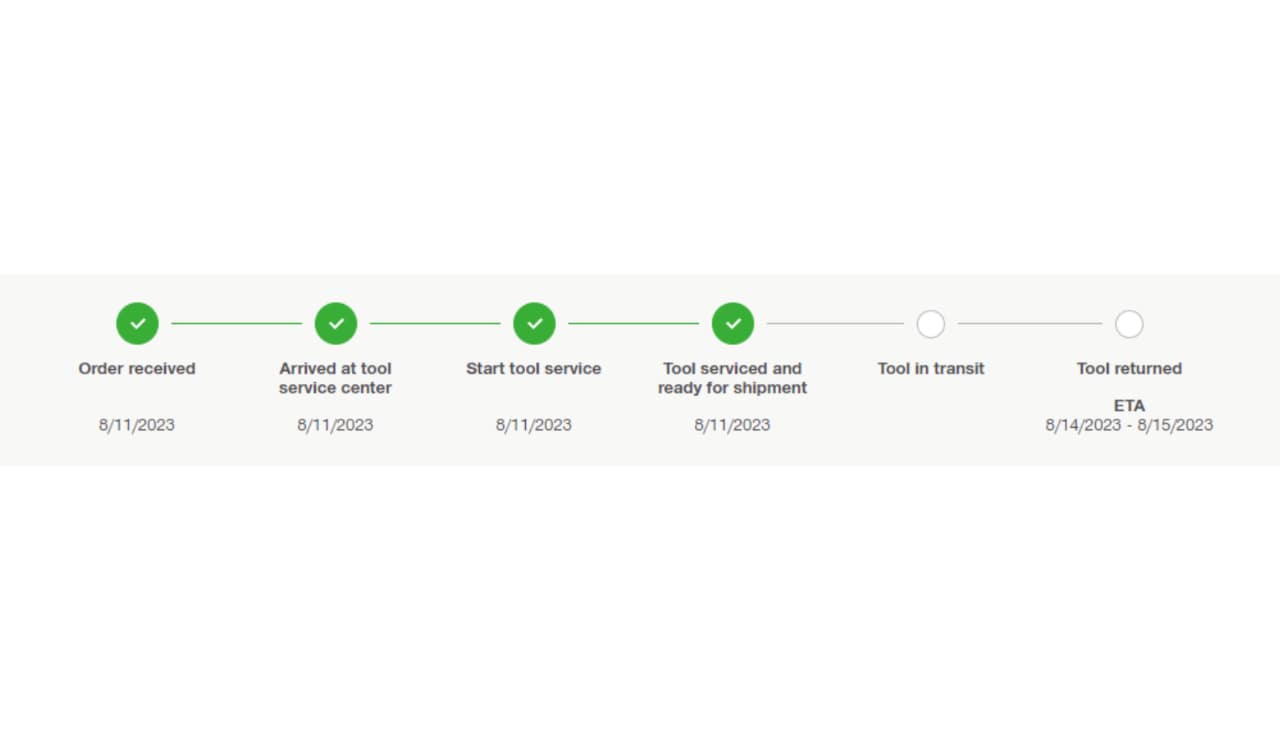Image resolution: width=1280 pixels, height=731 pixels.
Task: Select the empty Tool in transit circle
Action: click(931, 324)
